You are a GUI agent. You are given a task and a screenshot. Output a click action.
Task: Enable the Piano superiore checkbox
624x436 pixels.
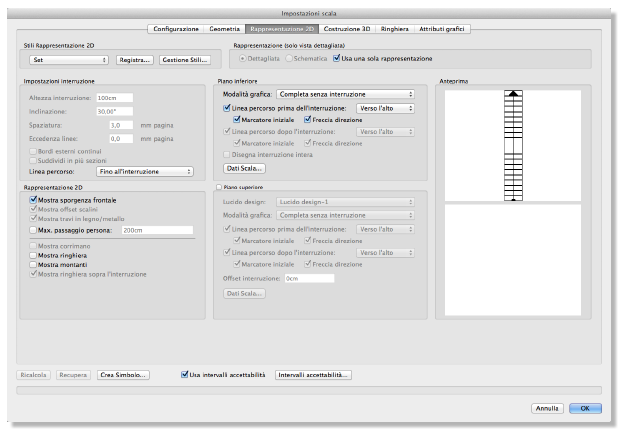(219, 187)
